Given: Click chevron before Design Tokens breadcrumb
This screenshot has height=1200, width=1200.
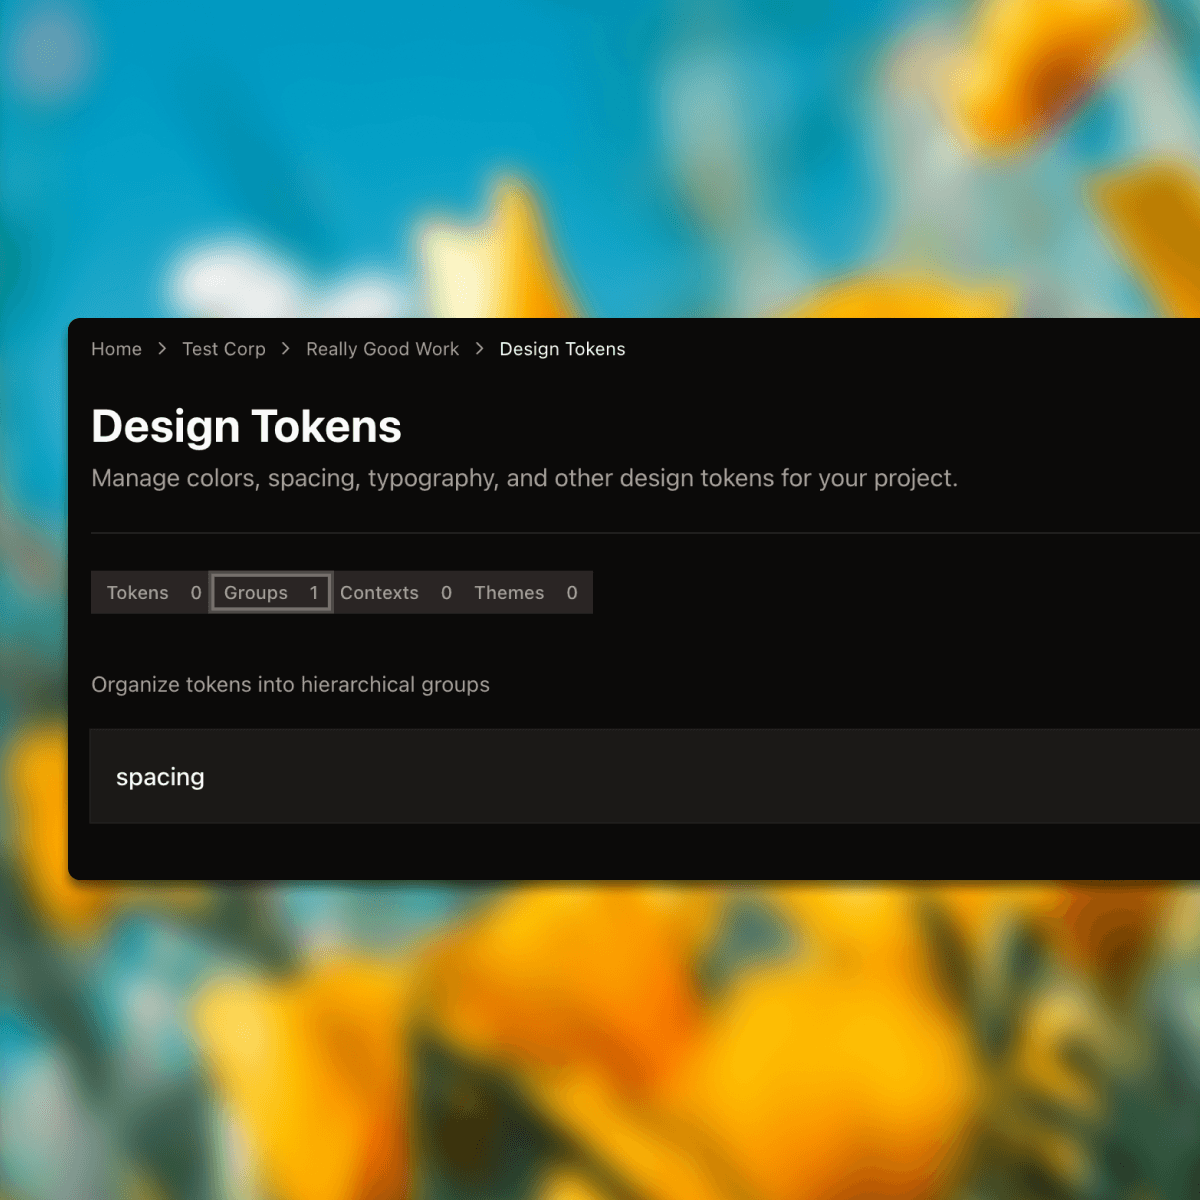Looking at the screenshot, I should click(480, 349).
